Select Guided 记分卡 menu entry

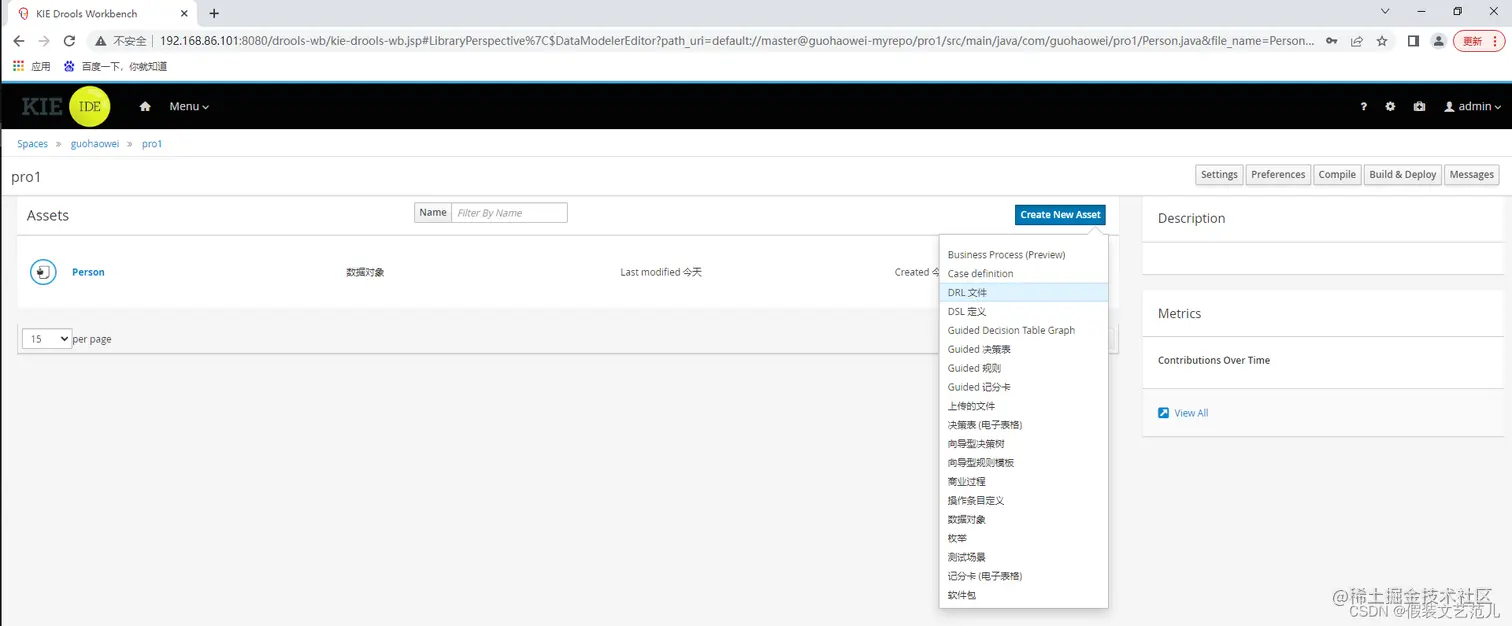(x=1024, y=387)
